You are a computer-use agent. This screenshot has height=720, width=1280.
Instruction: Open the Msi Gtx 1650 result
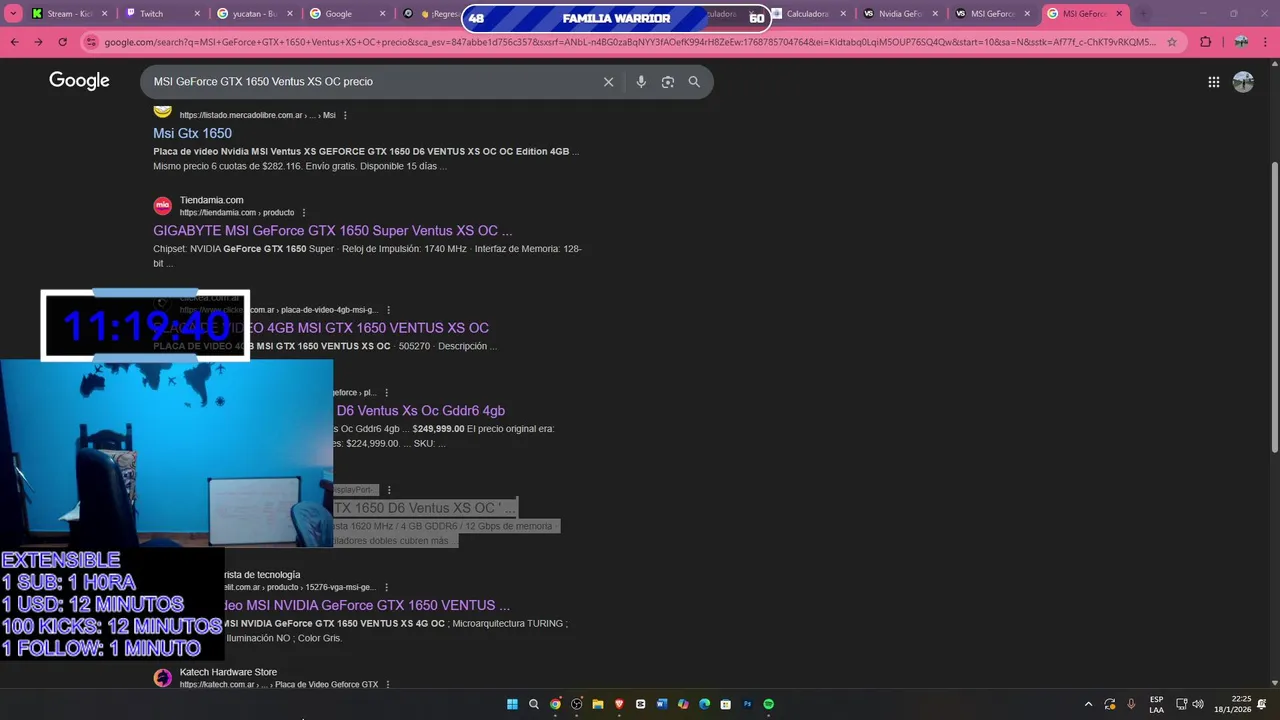tap(192, 133)
